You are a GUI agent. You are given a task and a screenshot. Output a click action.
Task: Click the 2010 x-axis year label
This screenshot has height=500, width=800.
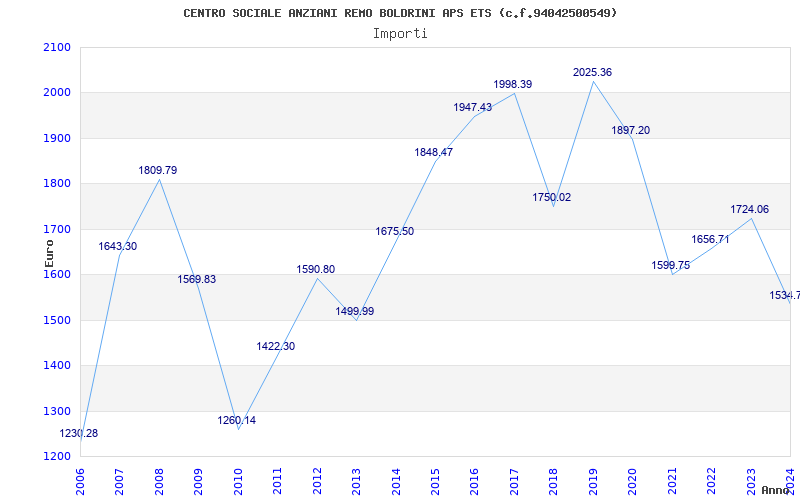pos(238,481)
